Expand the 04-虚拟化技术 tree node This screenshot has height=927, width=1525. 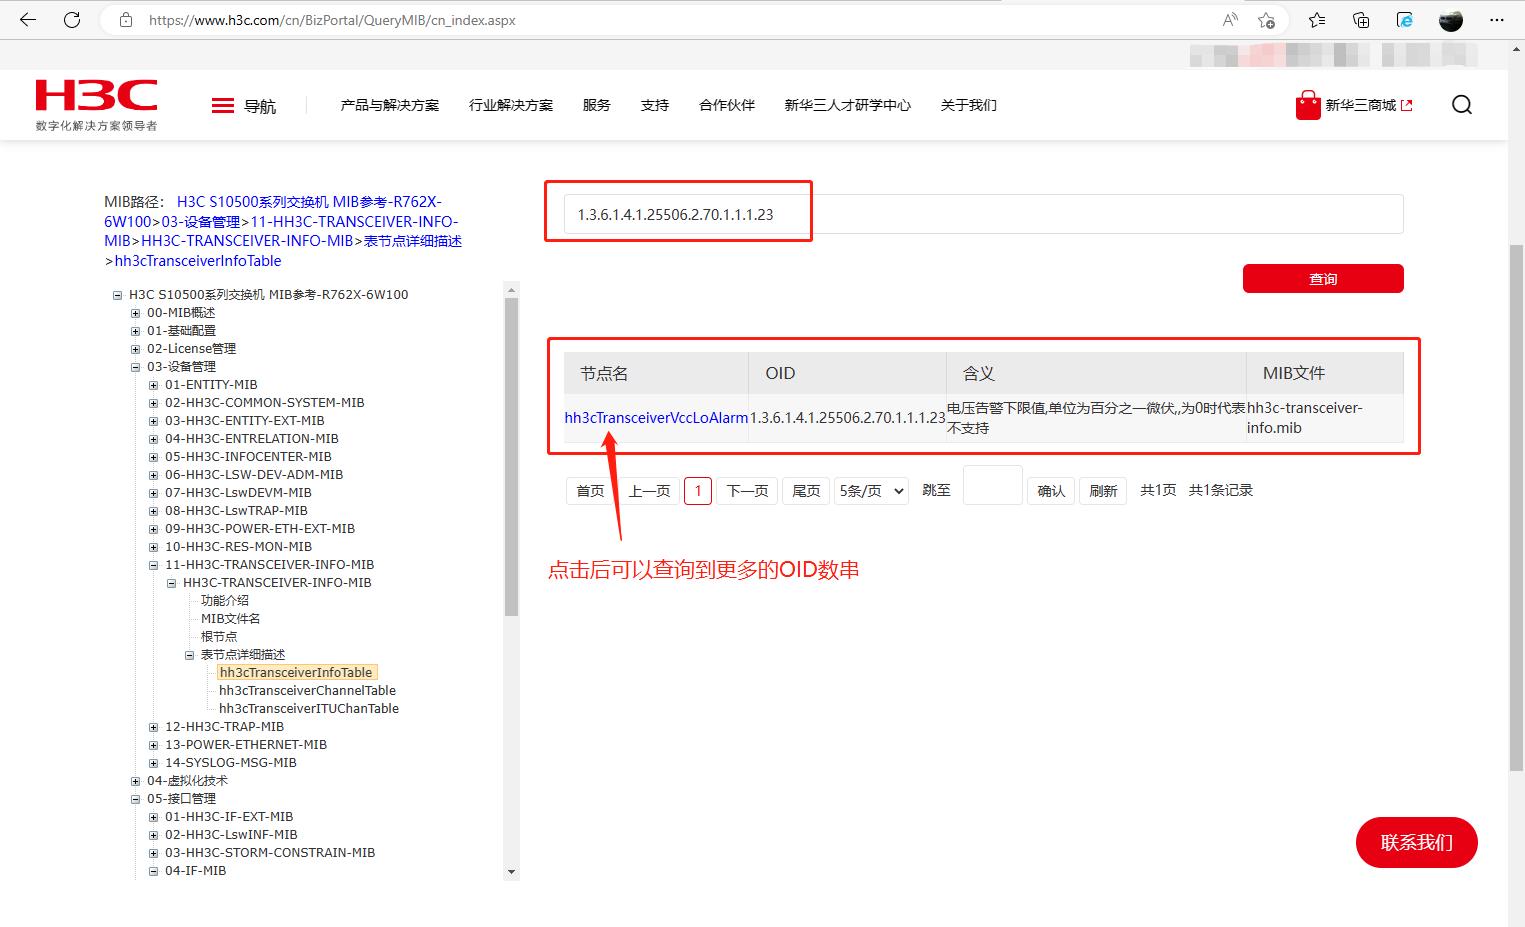coord(136,781)
